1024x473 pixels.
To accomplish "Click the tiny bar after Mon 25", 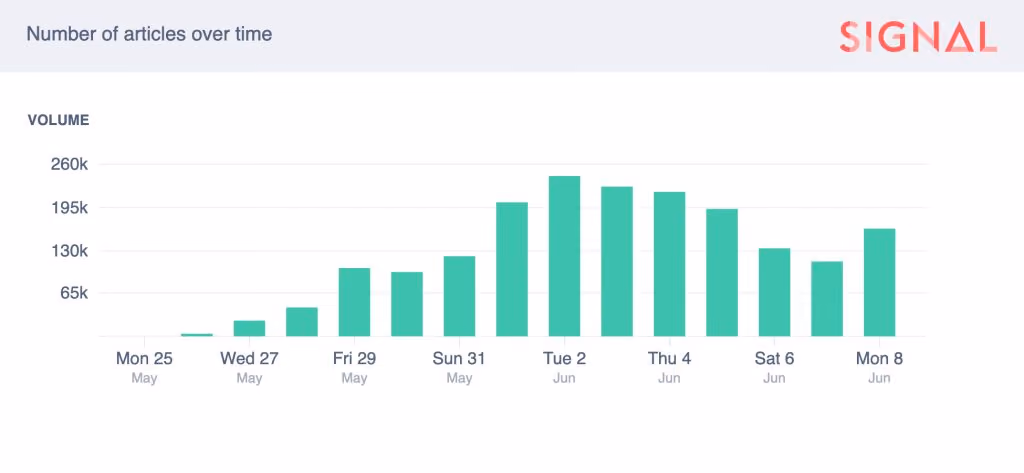I will coord(197,334).
